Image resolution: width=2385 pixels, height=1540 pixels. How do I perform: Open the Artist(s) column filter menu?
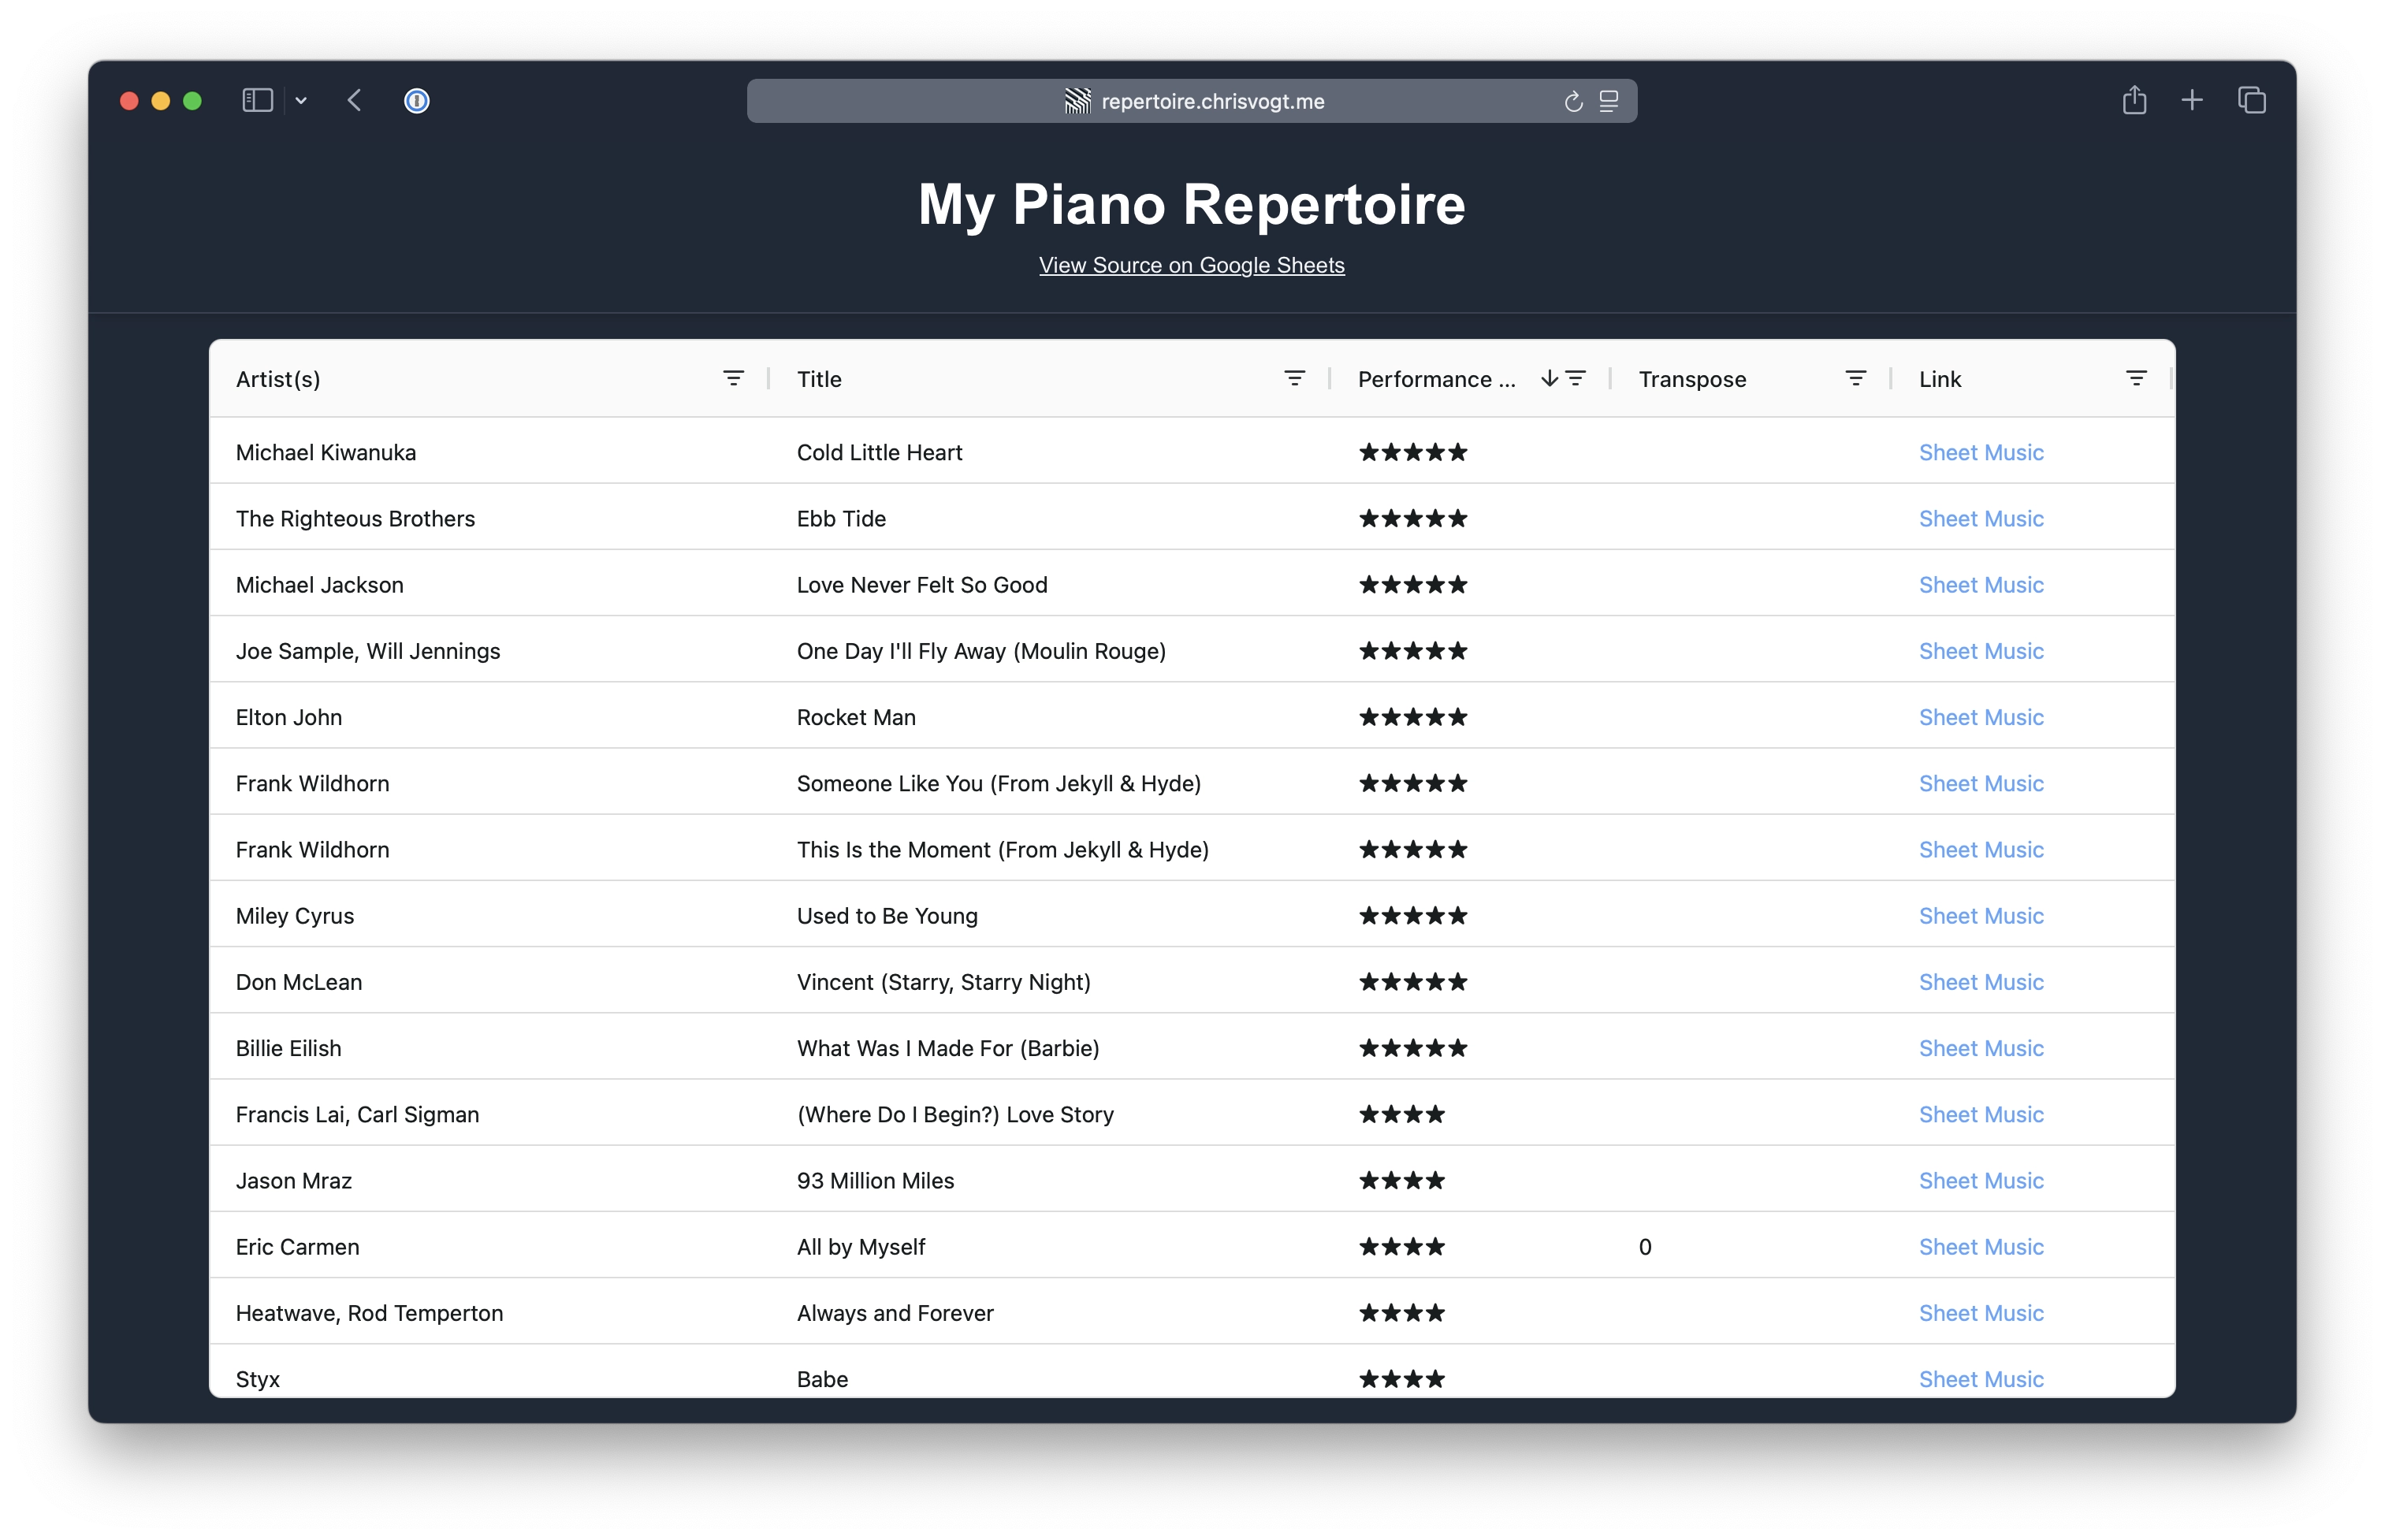(x=733, y=378)
